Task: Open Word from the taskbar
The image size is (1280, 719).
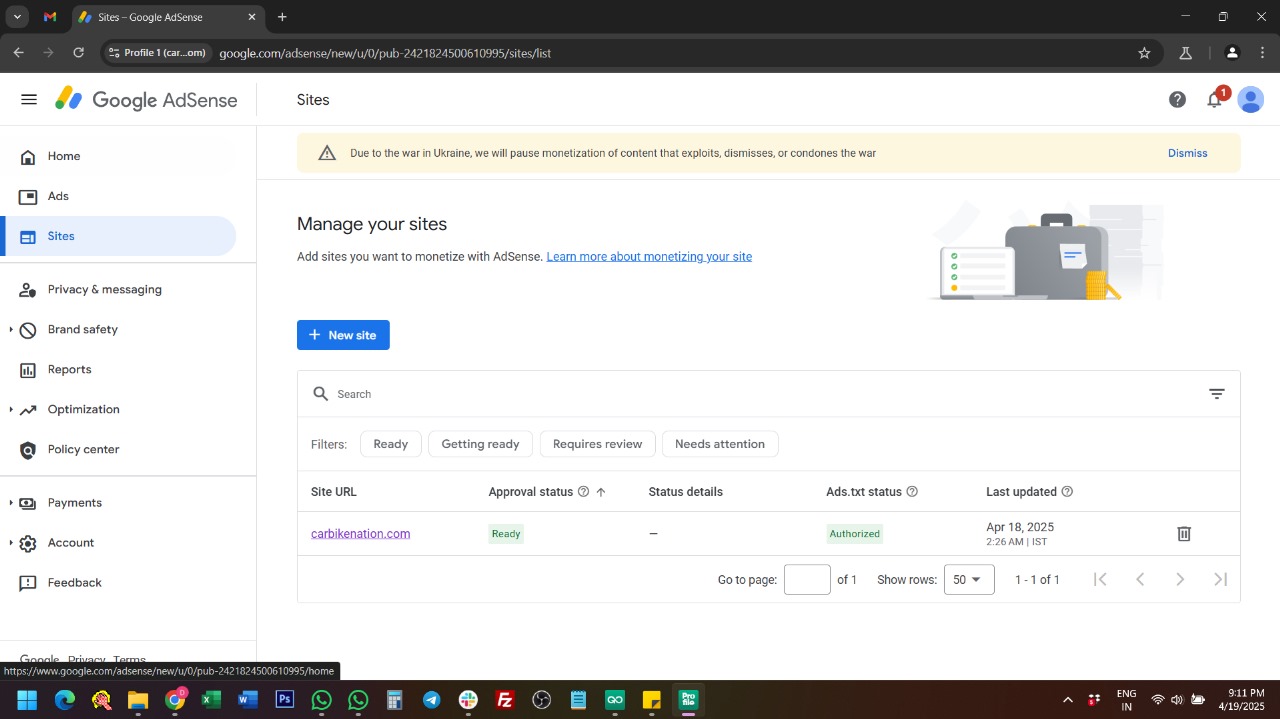Action: click(248, 700)
